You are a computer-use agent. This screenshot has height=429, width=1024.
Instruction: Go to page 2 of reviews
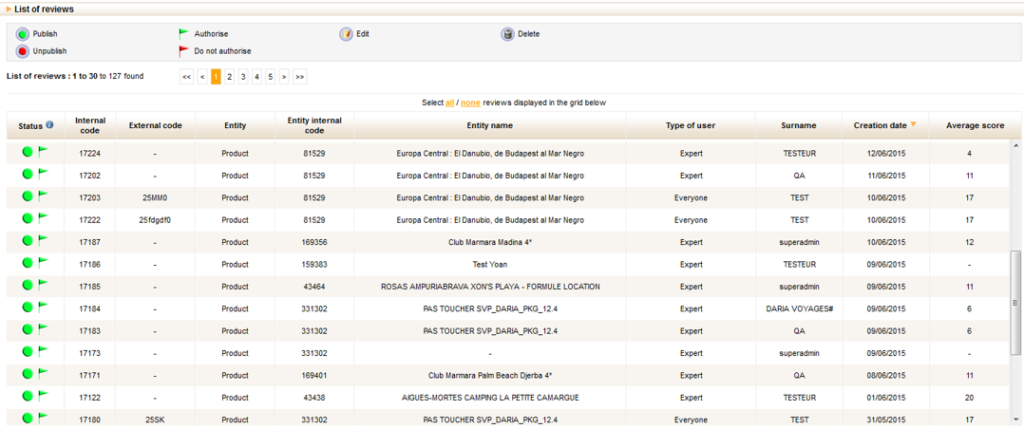(x=229, y=76)
